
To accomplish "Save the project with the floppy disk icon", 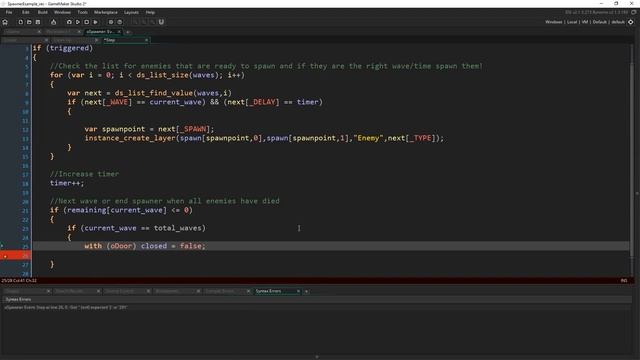I will point(38,22).
